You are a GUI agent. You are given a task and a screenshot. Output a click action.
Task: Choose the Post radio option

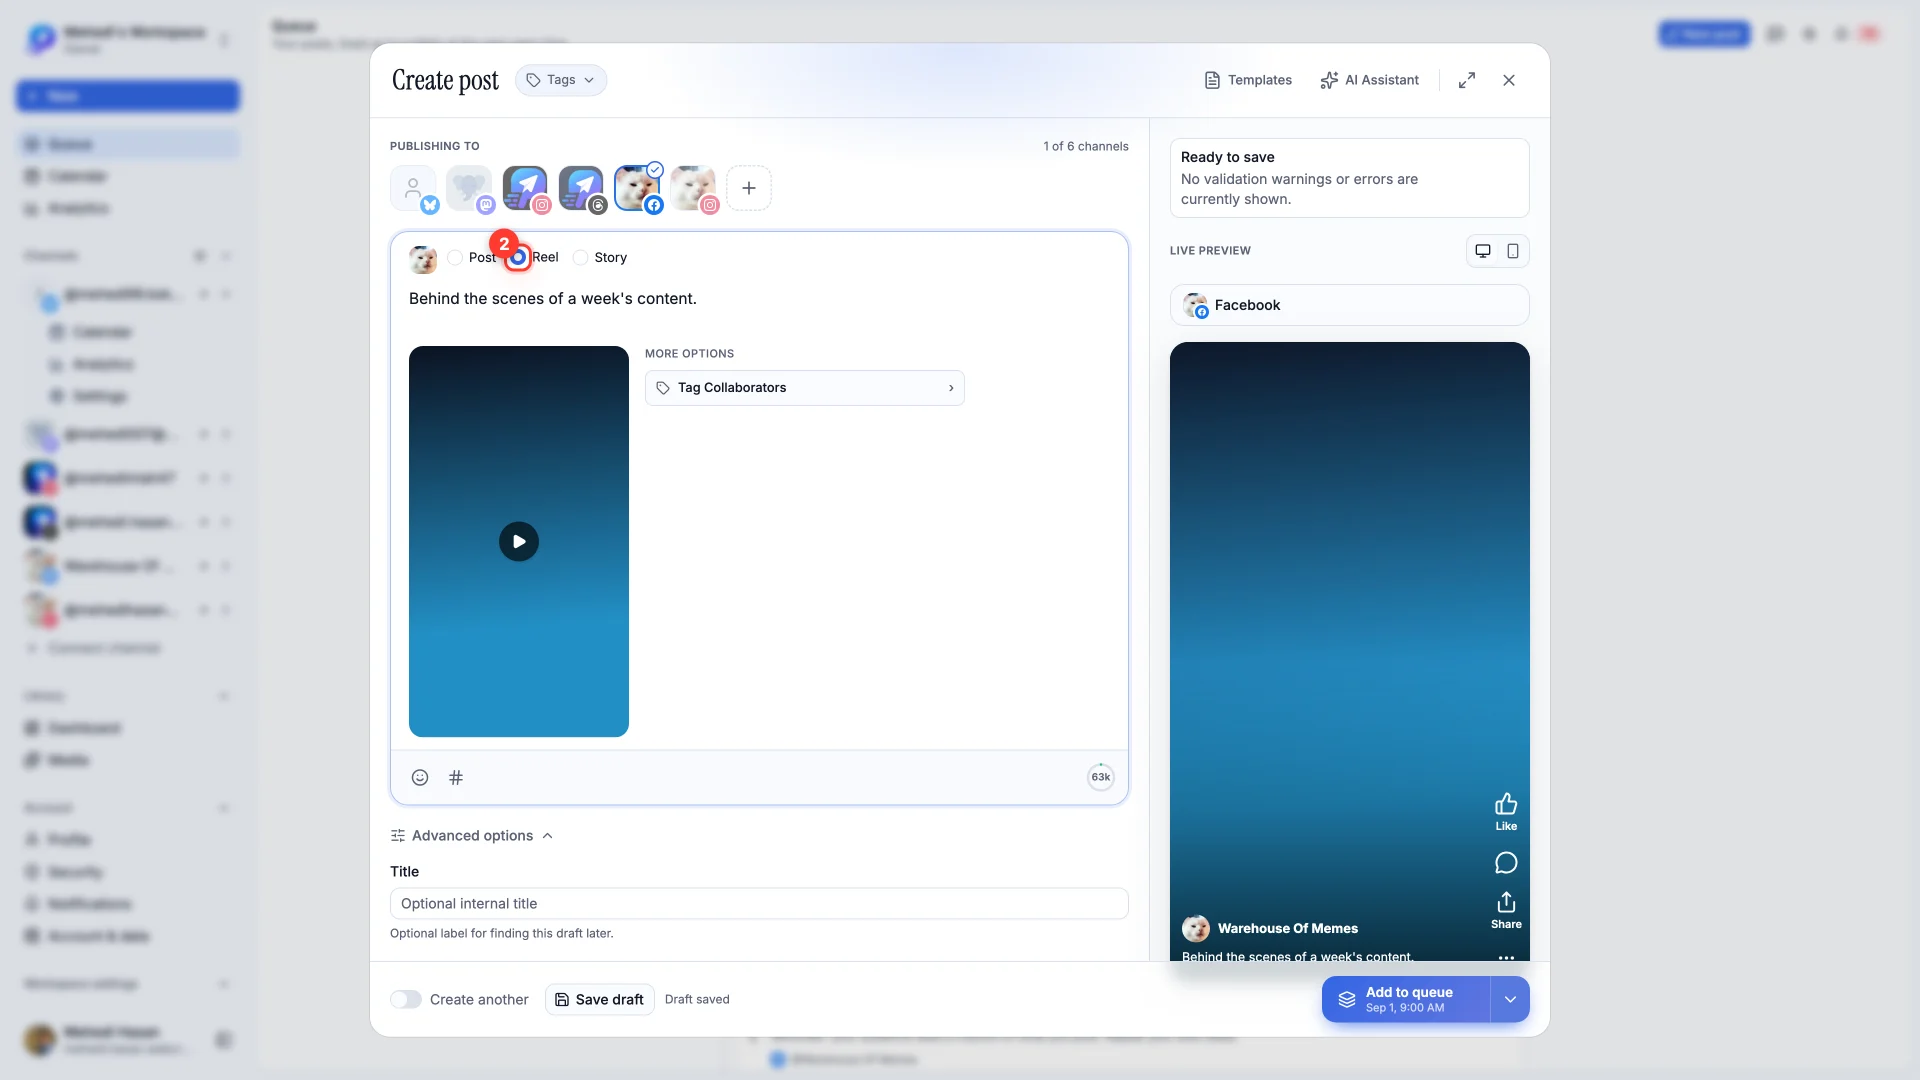tap(455, 258)
